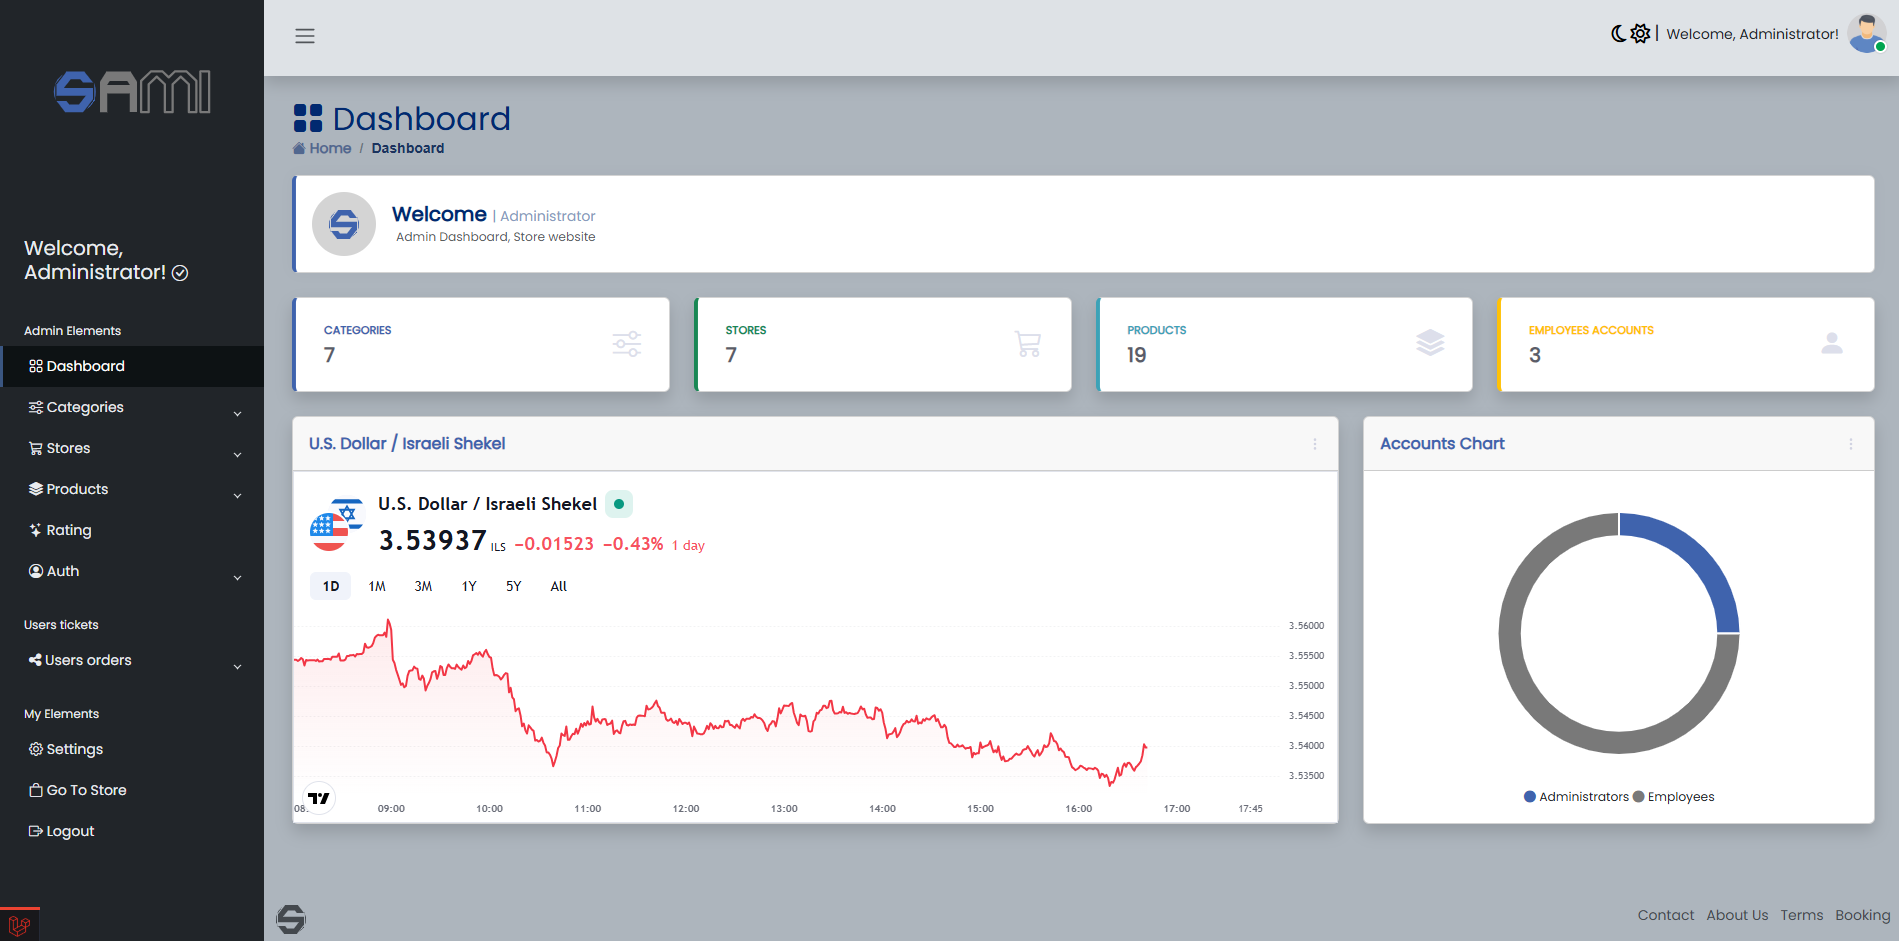Click the shopping cart icon on Stores card
1899x941 pixels.
1028,344
